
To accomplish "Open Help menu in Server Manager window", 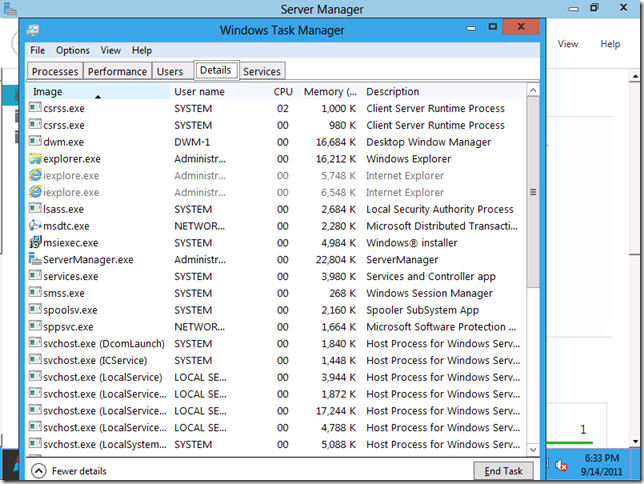I will pos(610,44).
